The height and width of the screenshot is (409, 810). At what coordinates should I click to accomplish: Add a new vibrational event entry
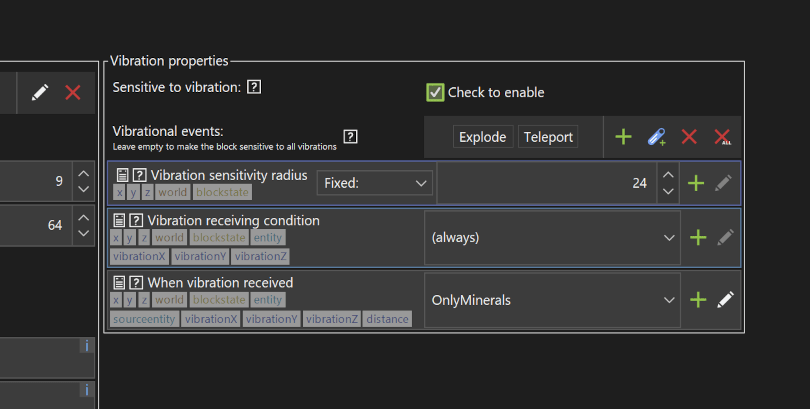click(624, 137)
